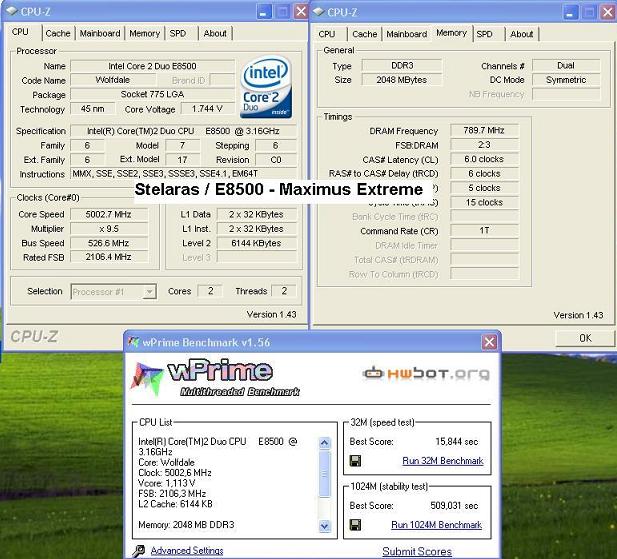The image size is (617, 559).
Task: Open About tab in right CPU-Z window
Action: [x=521, y=34]
